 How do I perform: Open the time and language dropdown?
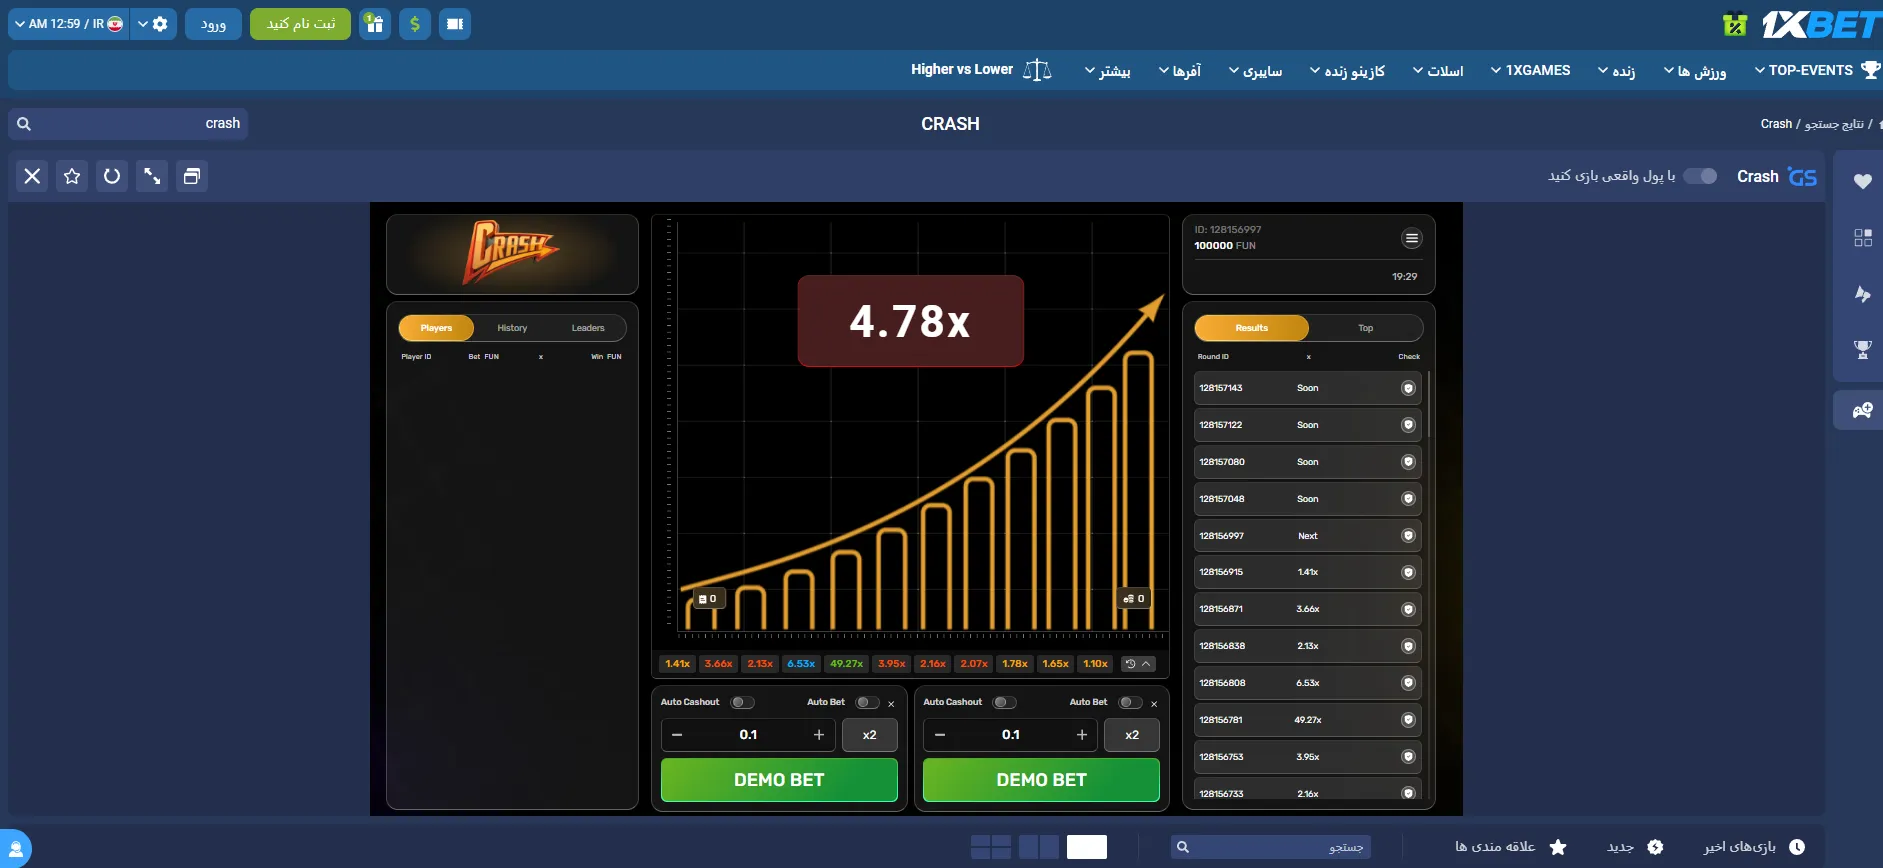[69, 24]
